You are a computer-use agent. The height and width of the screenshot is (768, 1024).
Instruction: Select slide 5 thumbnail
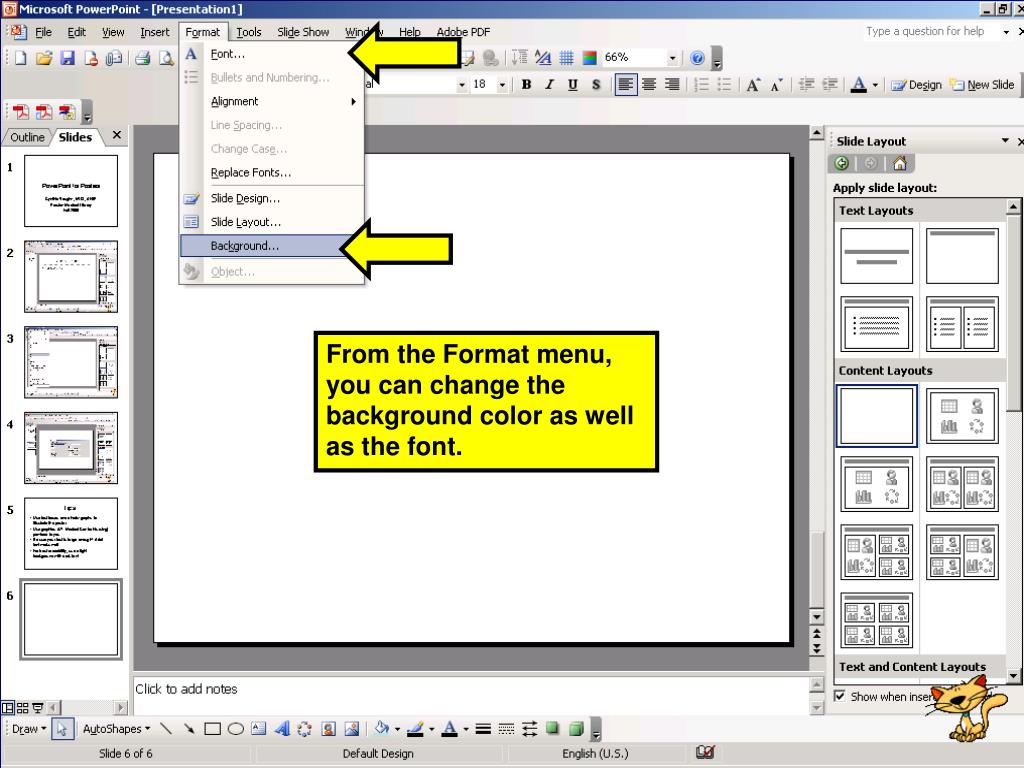click(x=71, y=534)
